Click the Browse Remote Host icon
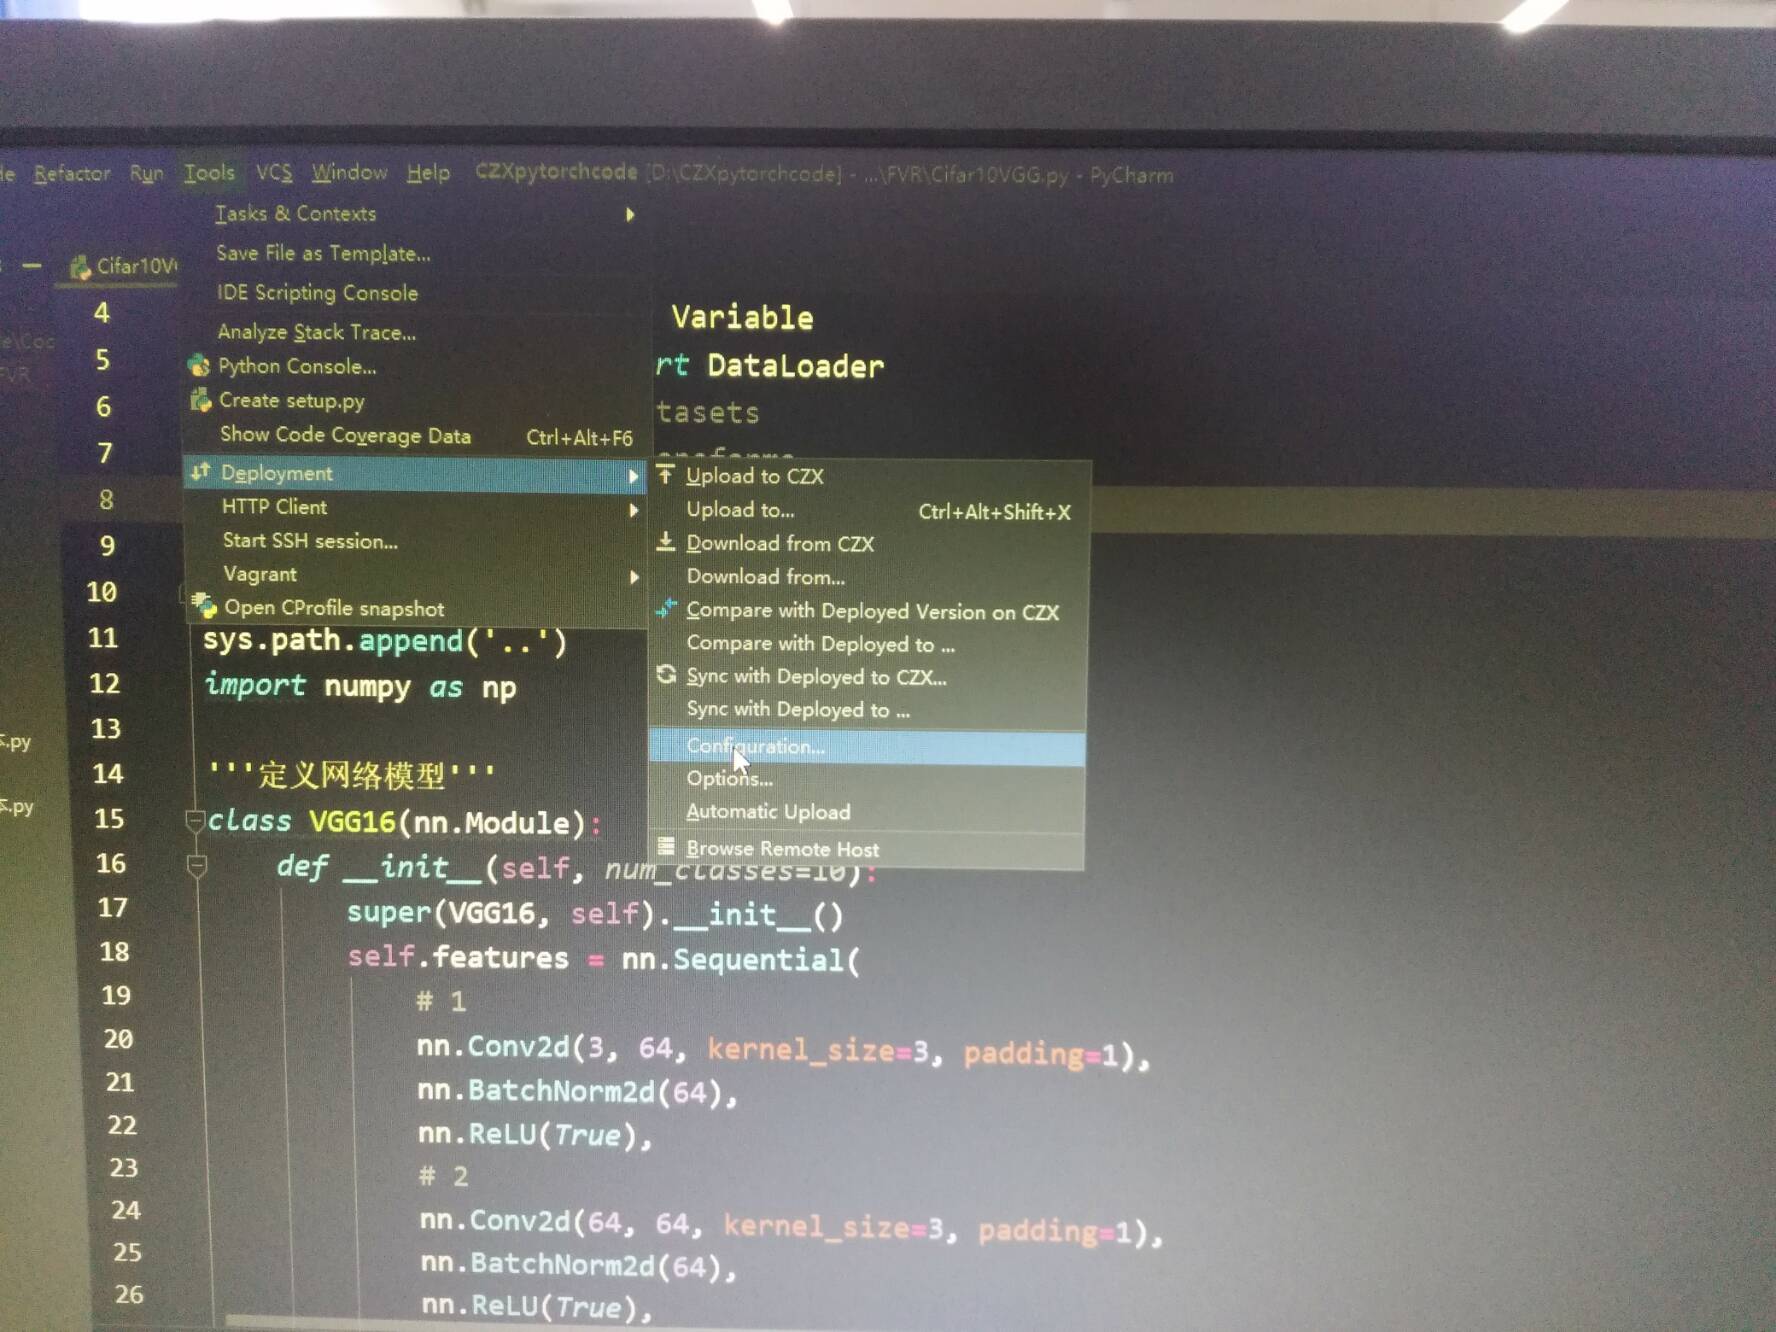Image resolution: width=1776 pixels, height=1332 pixels. 666,847
